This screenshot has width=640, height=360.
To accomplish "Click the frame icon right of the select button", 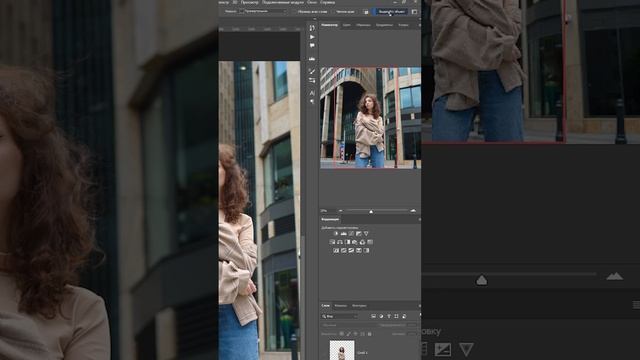I will click(414, 12).
